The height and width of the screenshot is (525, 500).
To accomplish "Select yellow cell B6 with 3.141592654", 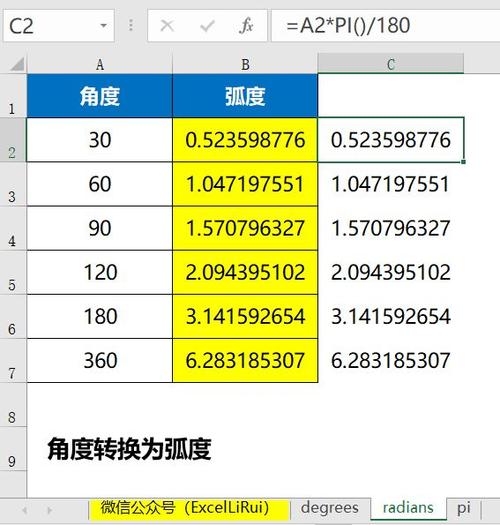I will pyautogui.click(x=245, y=316).
